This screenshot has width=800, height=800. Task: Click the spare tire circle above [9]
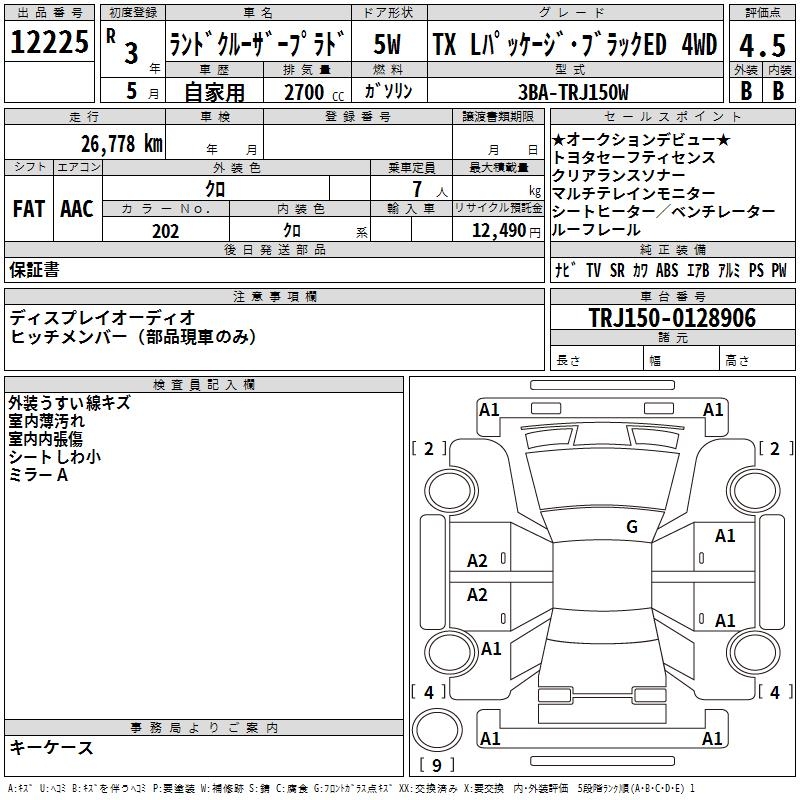tap(437, 730)
